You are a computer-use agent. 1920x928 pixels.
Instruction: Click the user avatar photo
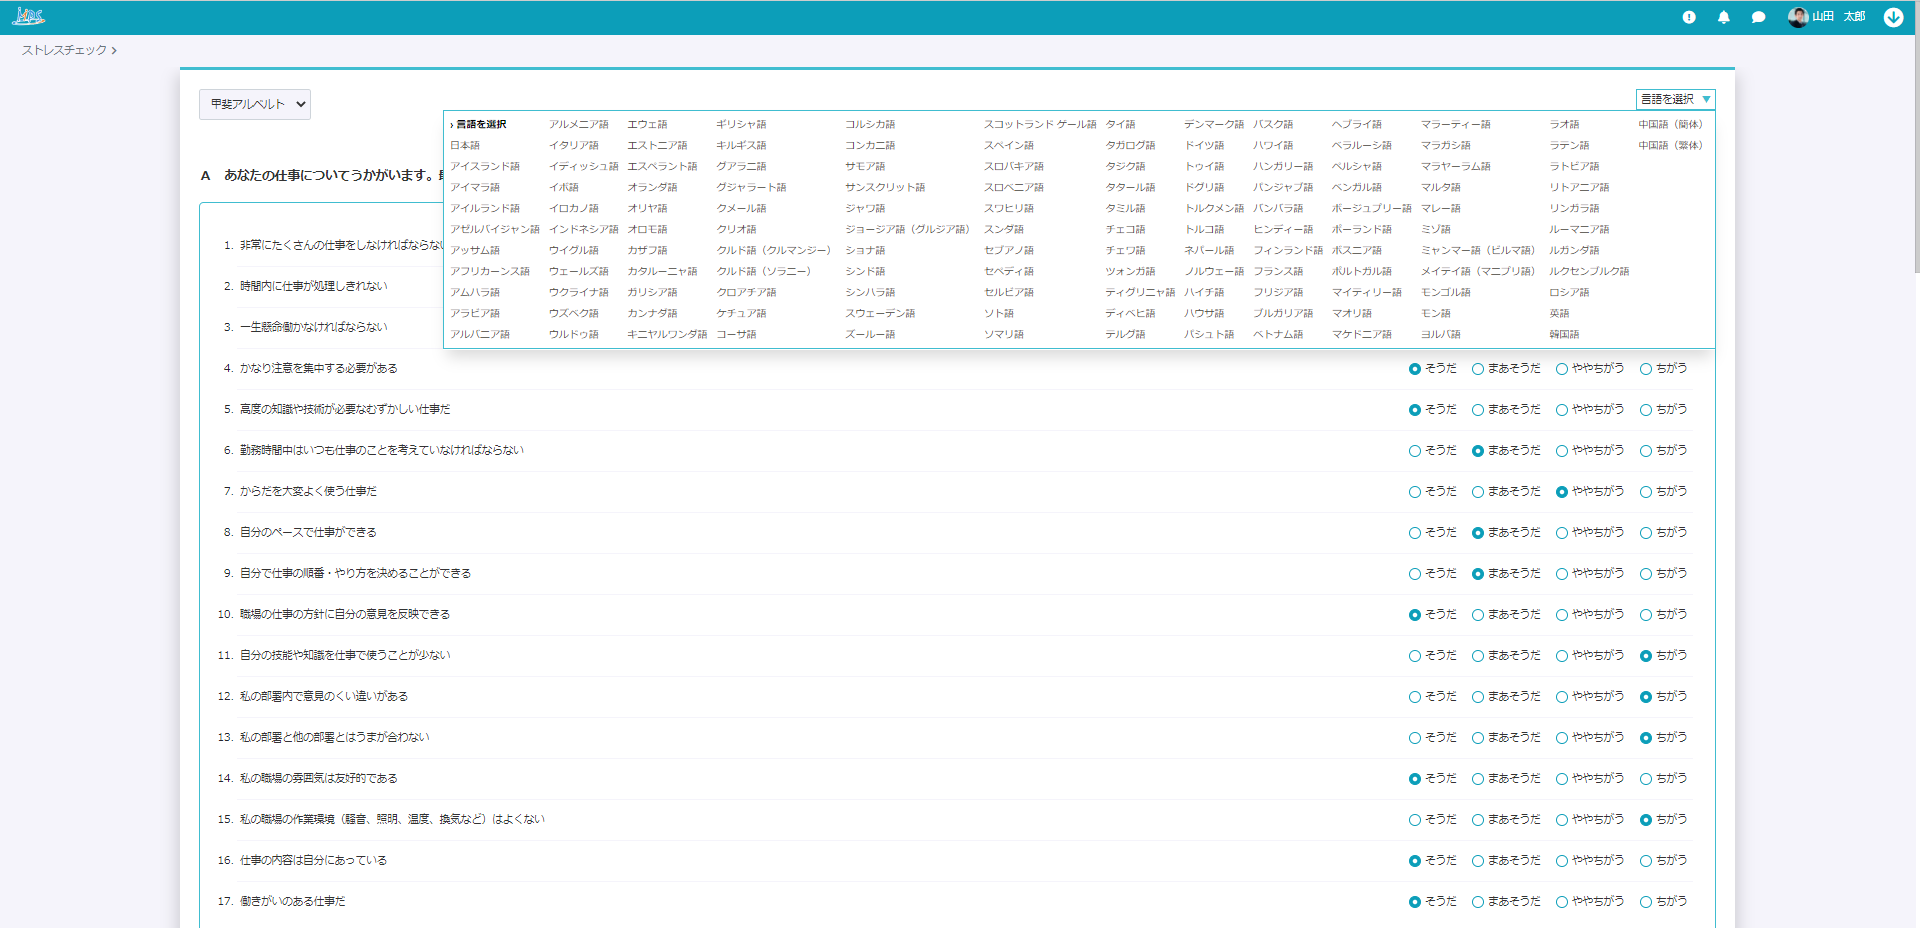click(x=1797, y=17)
